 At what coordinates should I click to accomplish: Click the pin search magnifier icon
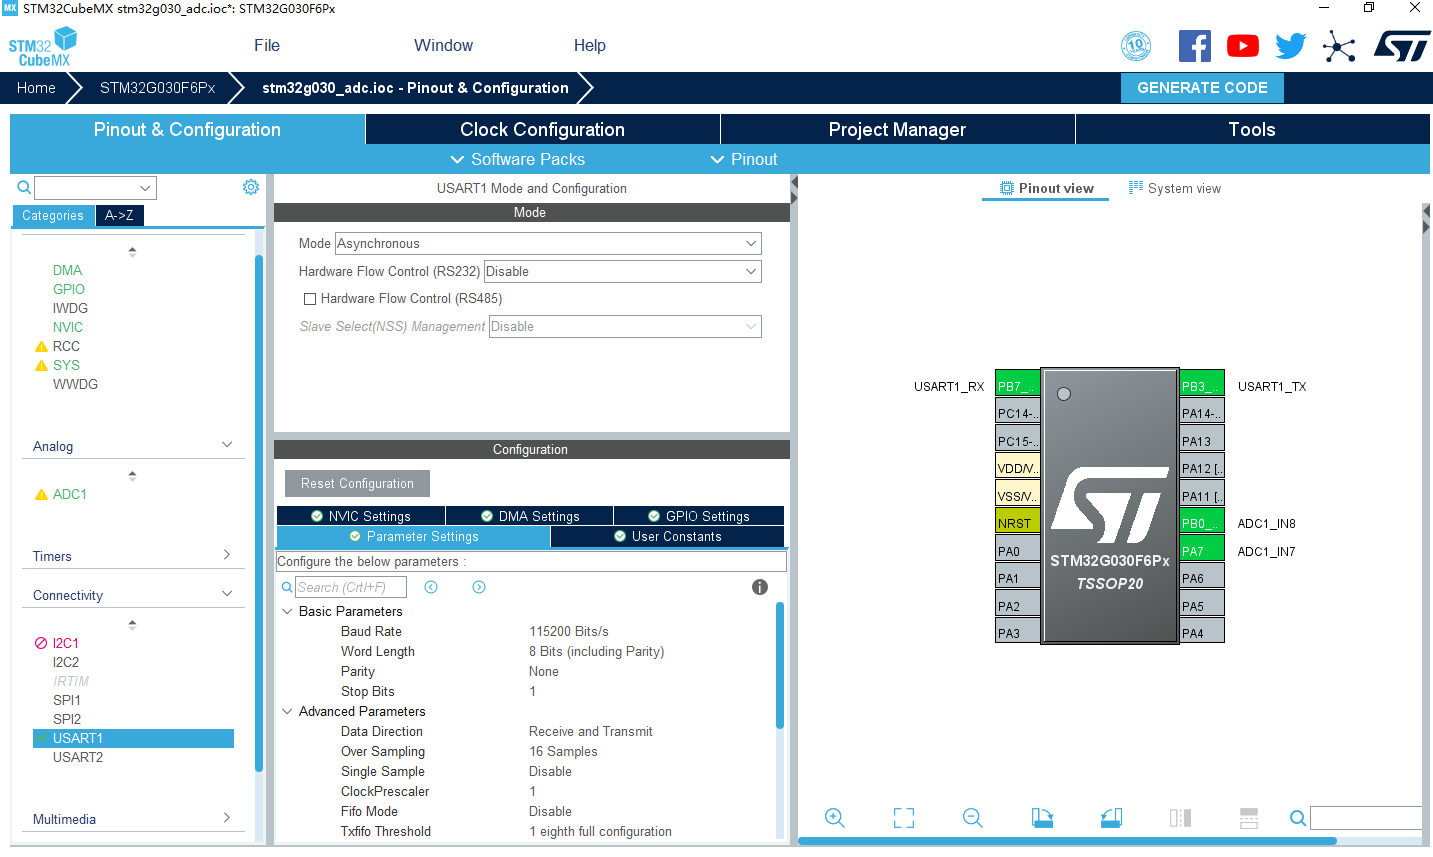(1298, 818)
